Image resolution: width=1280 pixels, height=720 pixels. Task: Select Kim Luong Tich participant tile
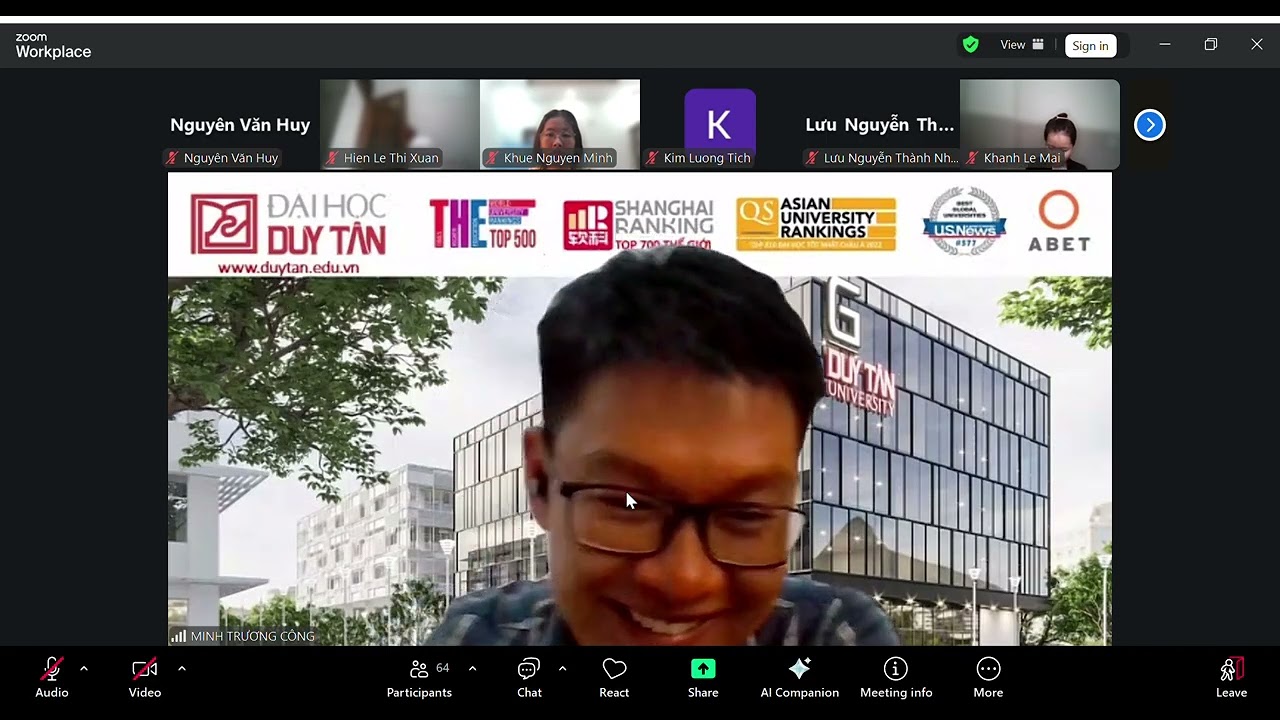(x=720, y=125)
